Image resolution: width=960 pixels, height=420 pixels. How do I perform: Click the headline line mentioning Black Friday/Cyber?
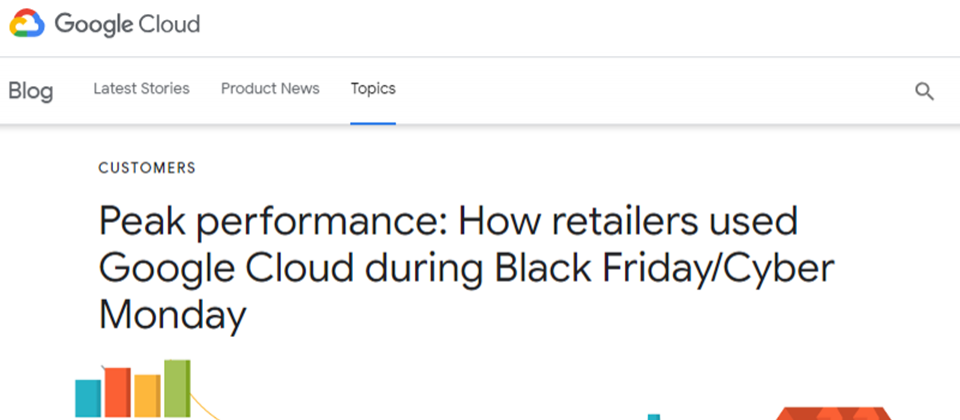[467, 269]
